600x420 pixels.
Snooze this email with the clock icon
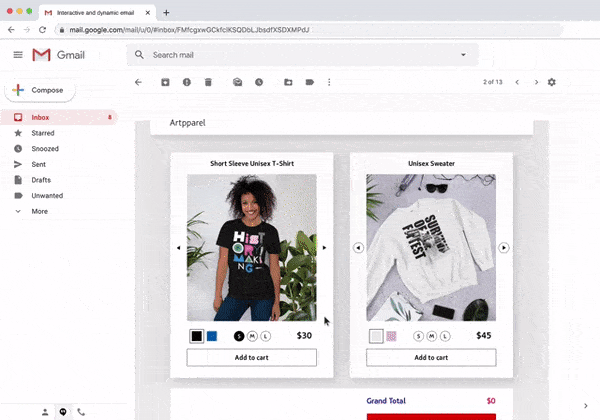[259, 82]
